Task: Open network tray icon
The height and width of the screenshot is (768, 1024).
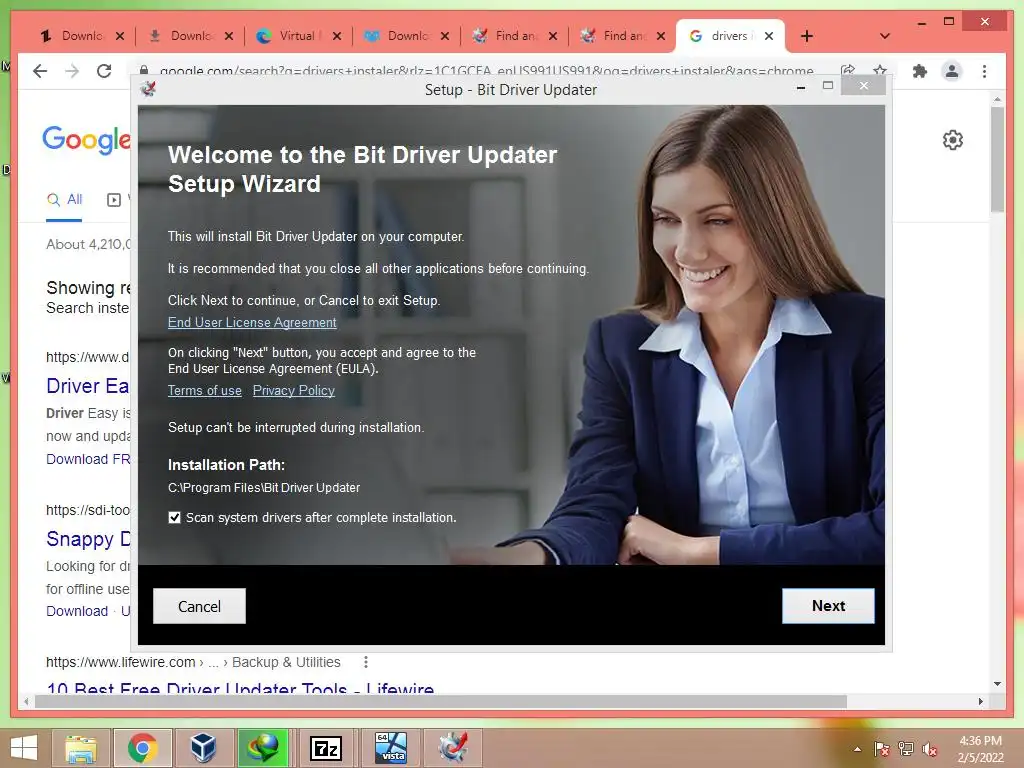Action: tap(905, 749)
